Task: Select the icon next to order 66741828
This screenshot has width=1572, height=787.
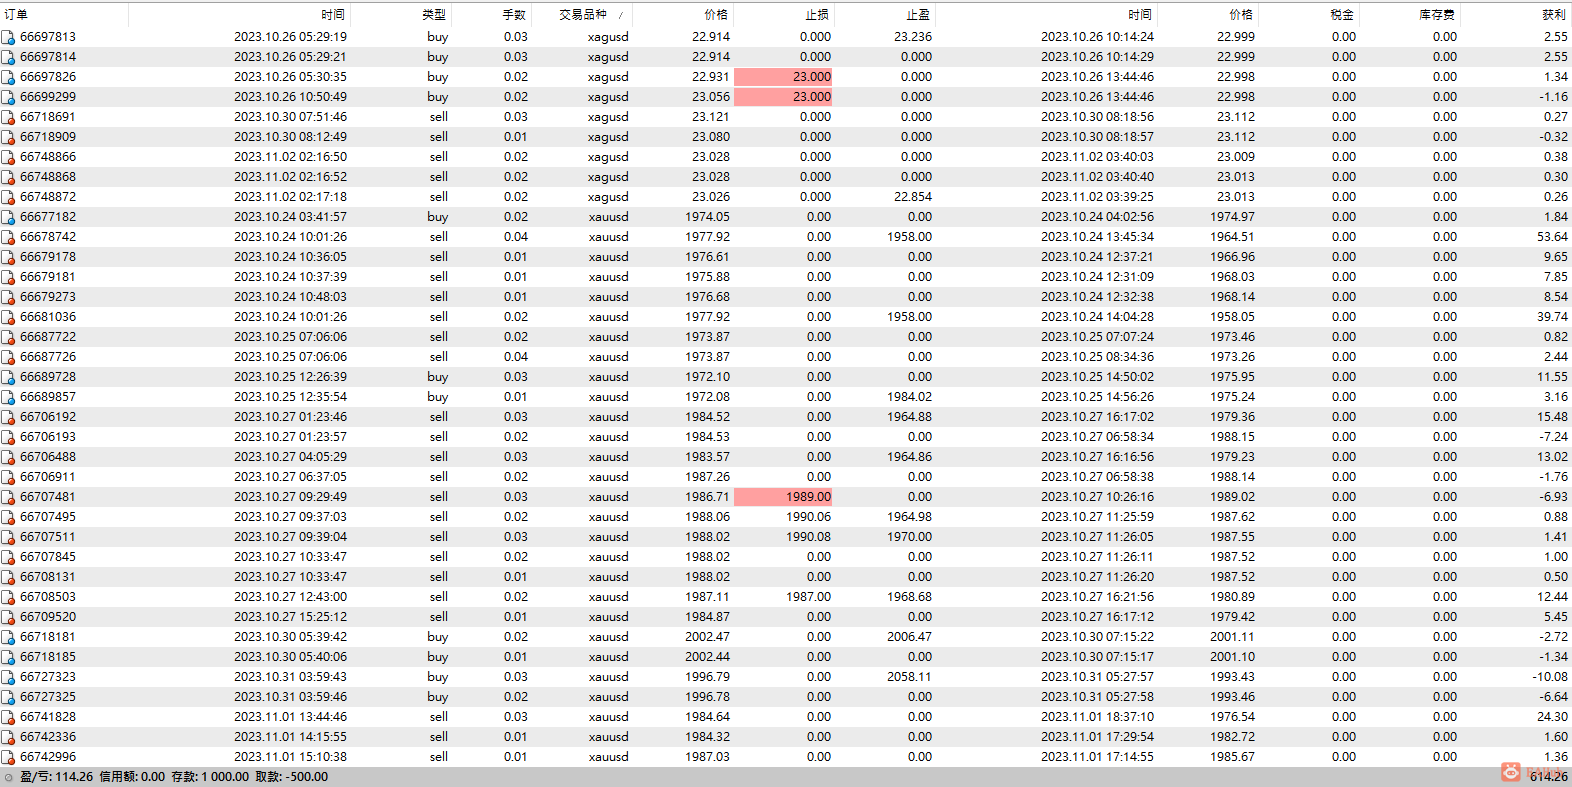Action: click(8, 717)
